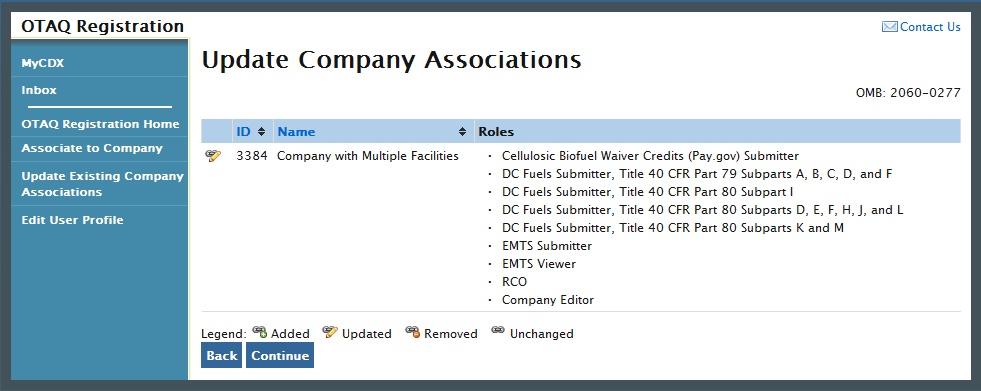
Task: Open the Contact Us link
Action: pos(930,26)
